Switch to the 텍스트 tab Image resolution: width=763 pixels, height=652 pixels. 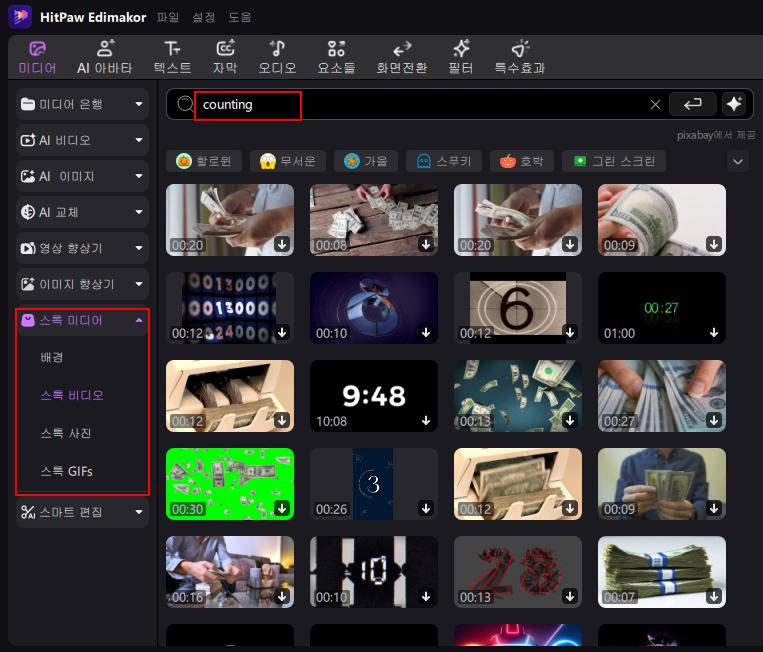pos(172,57)
